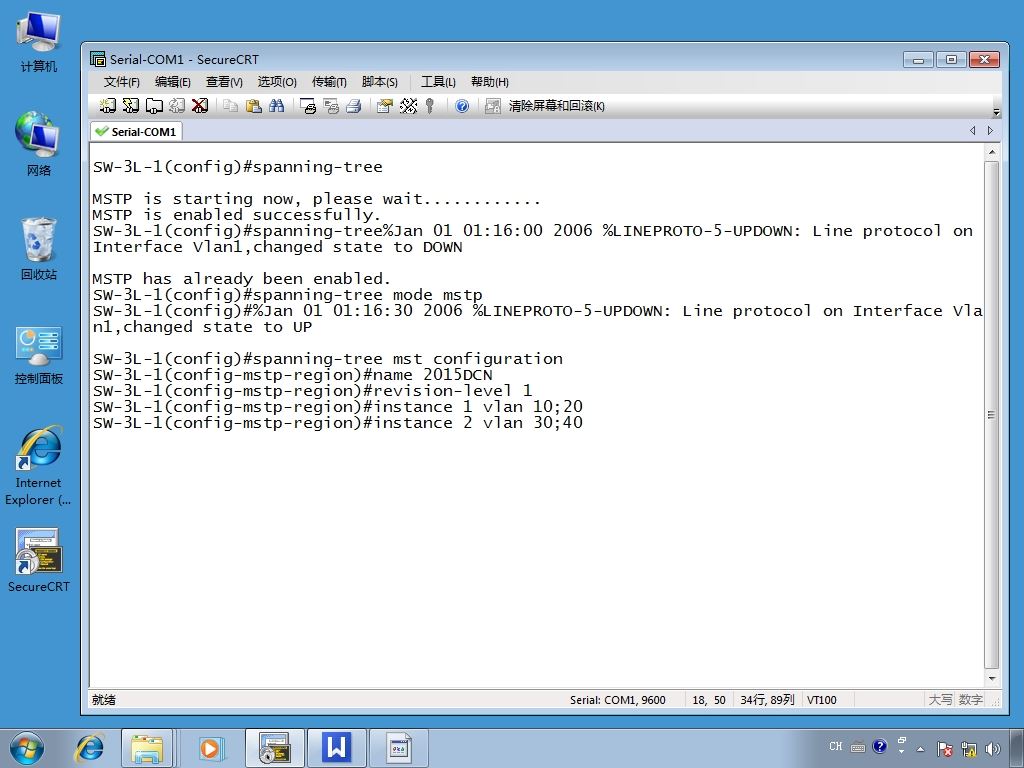
Task: Open the 帮助(H) menu
Action: (490, 82)
